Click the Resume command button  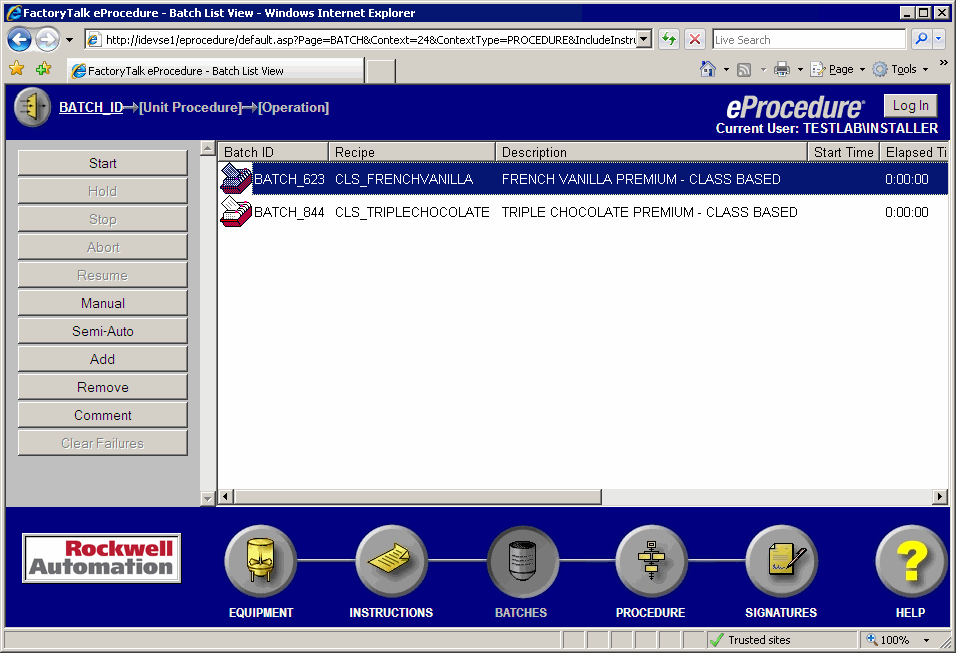(x=102, y=276)
